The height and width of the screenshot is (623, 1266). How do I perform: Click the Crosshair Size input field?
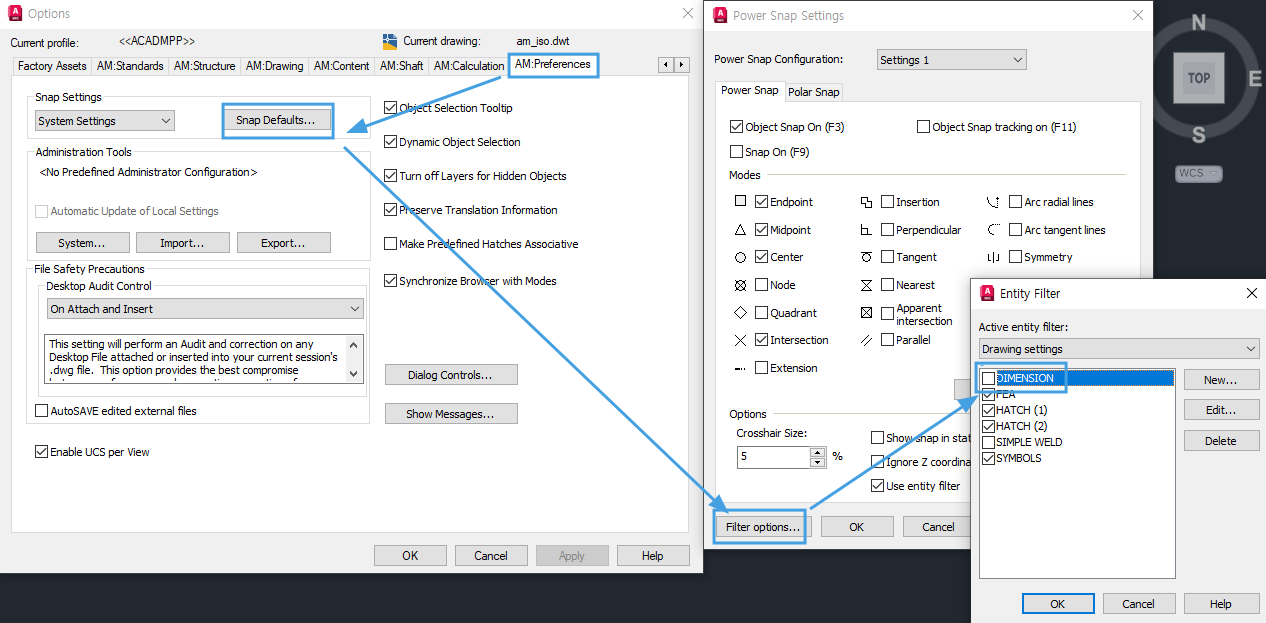pos(773,457)
